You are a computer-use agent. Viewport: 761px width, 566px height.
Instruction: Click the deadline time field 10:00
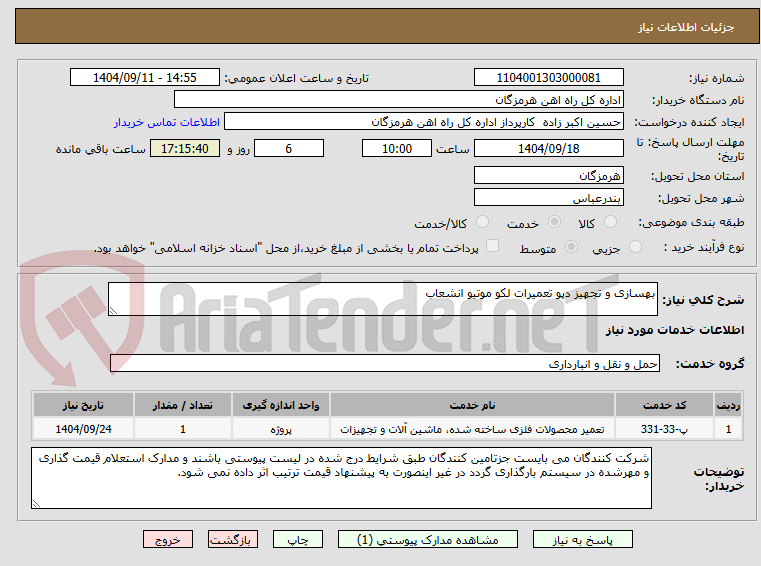397,148
